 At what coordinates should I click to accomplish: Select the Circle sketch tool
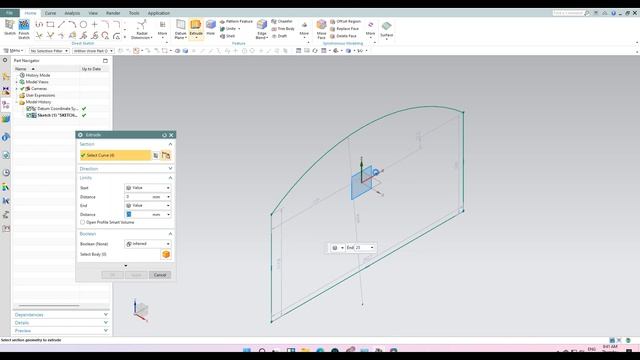pos(83,24)
